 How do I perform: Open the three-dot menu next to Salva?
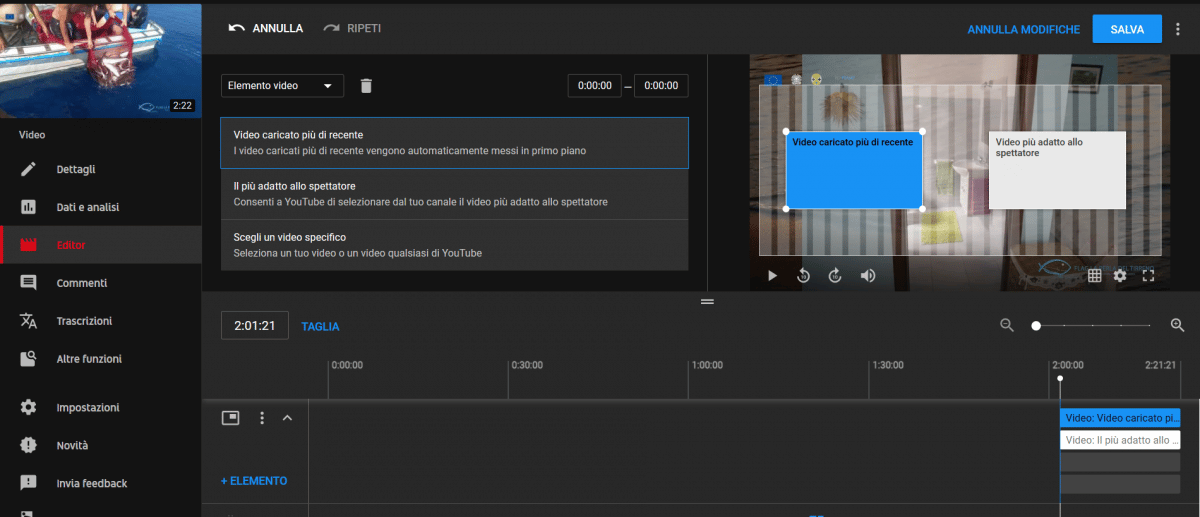click(1178, 29)
